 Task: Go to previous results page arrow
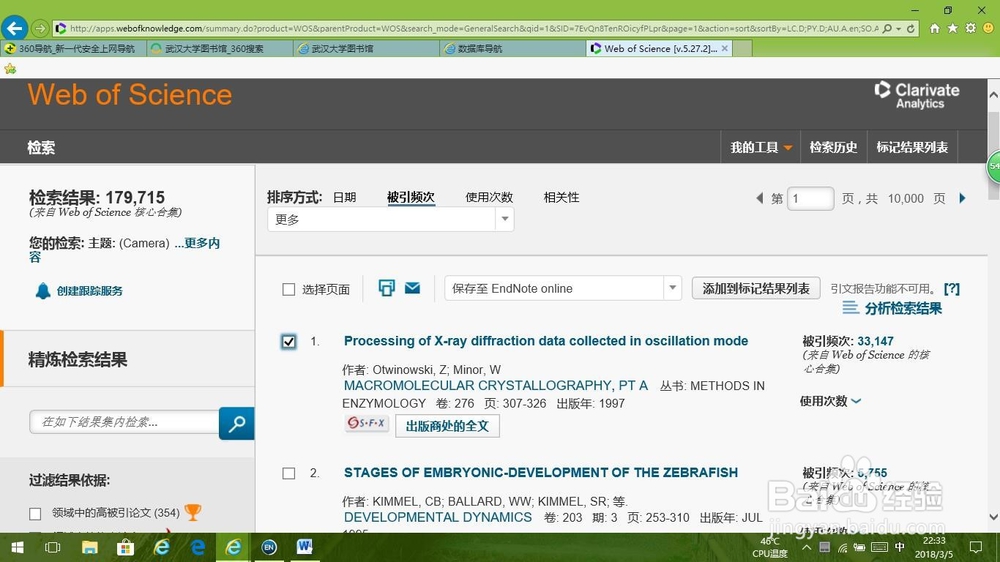tap(759, 198)
